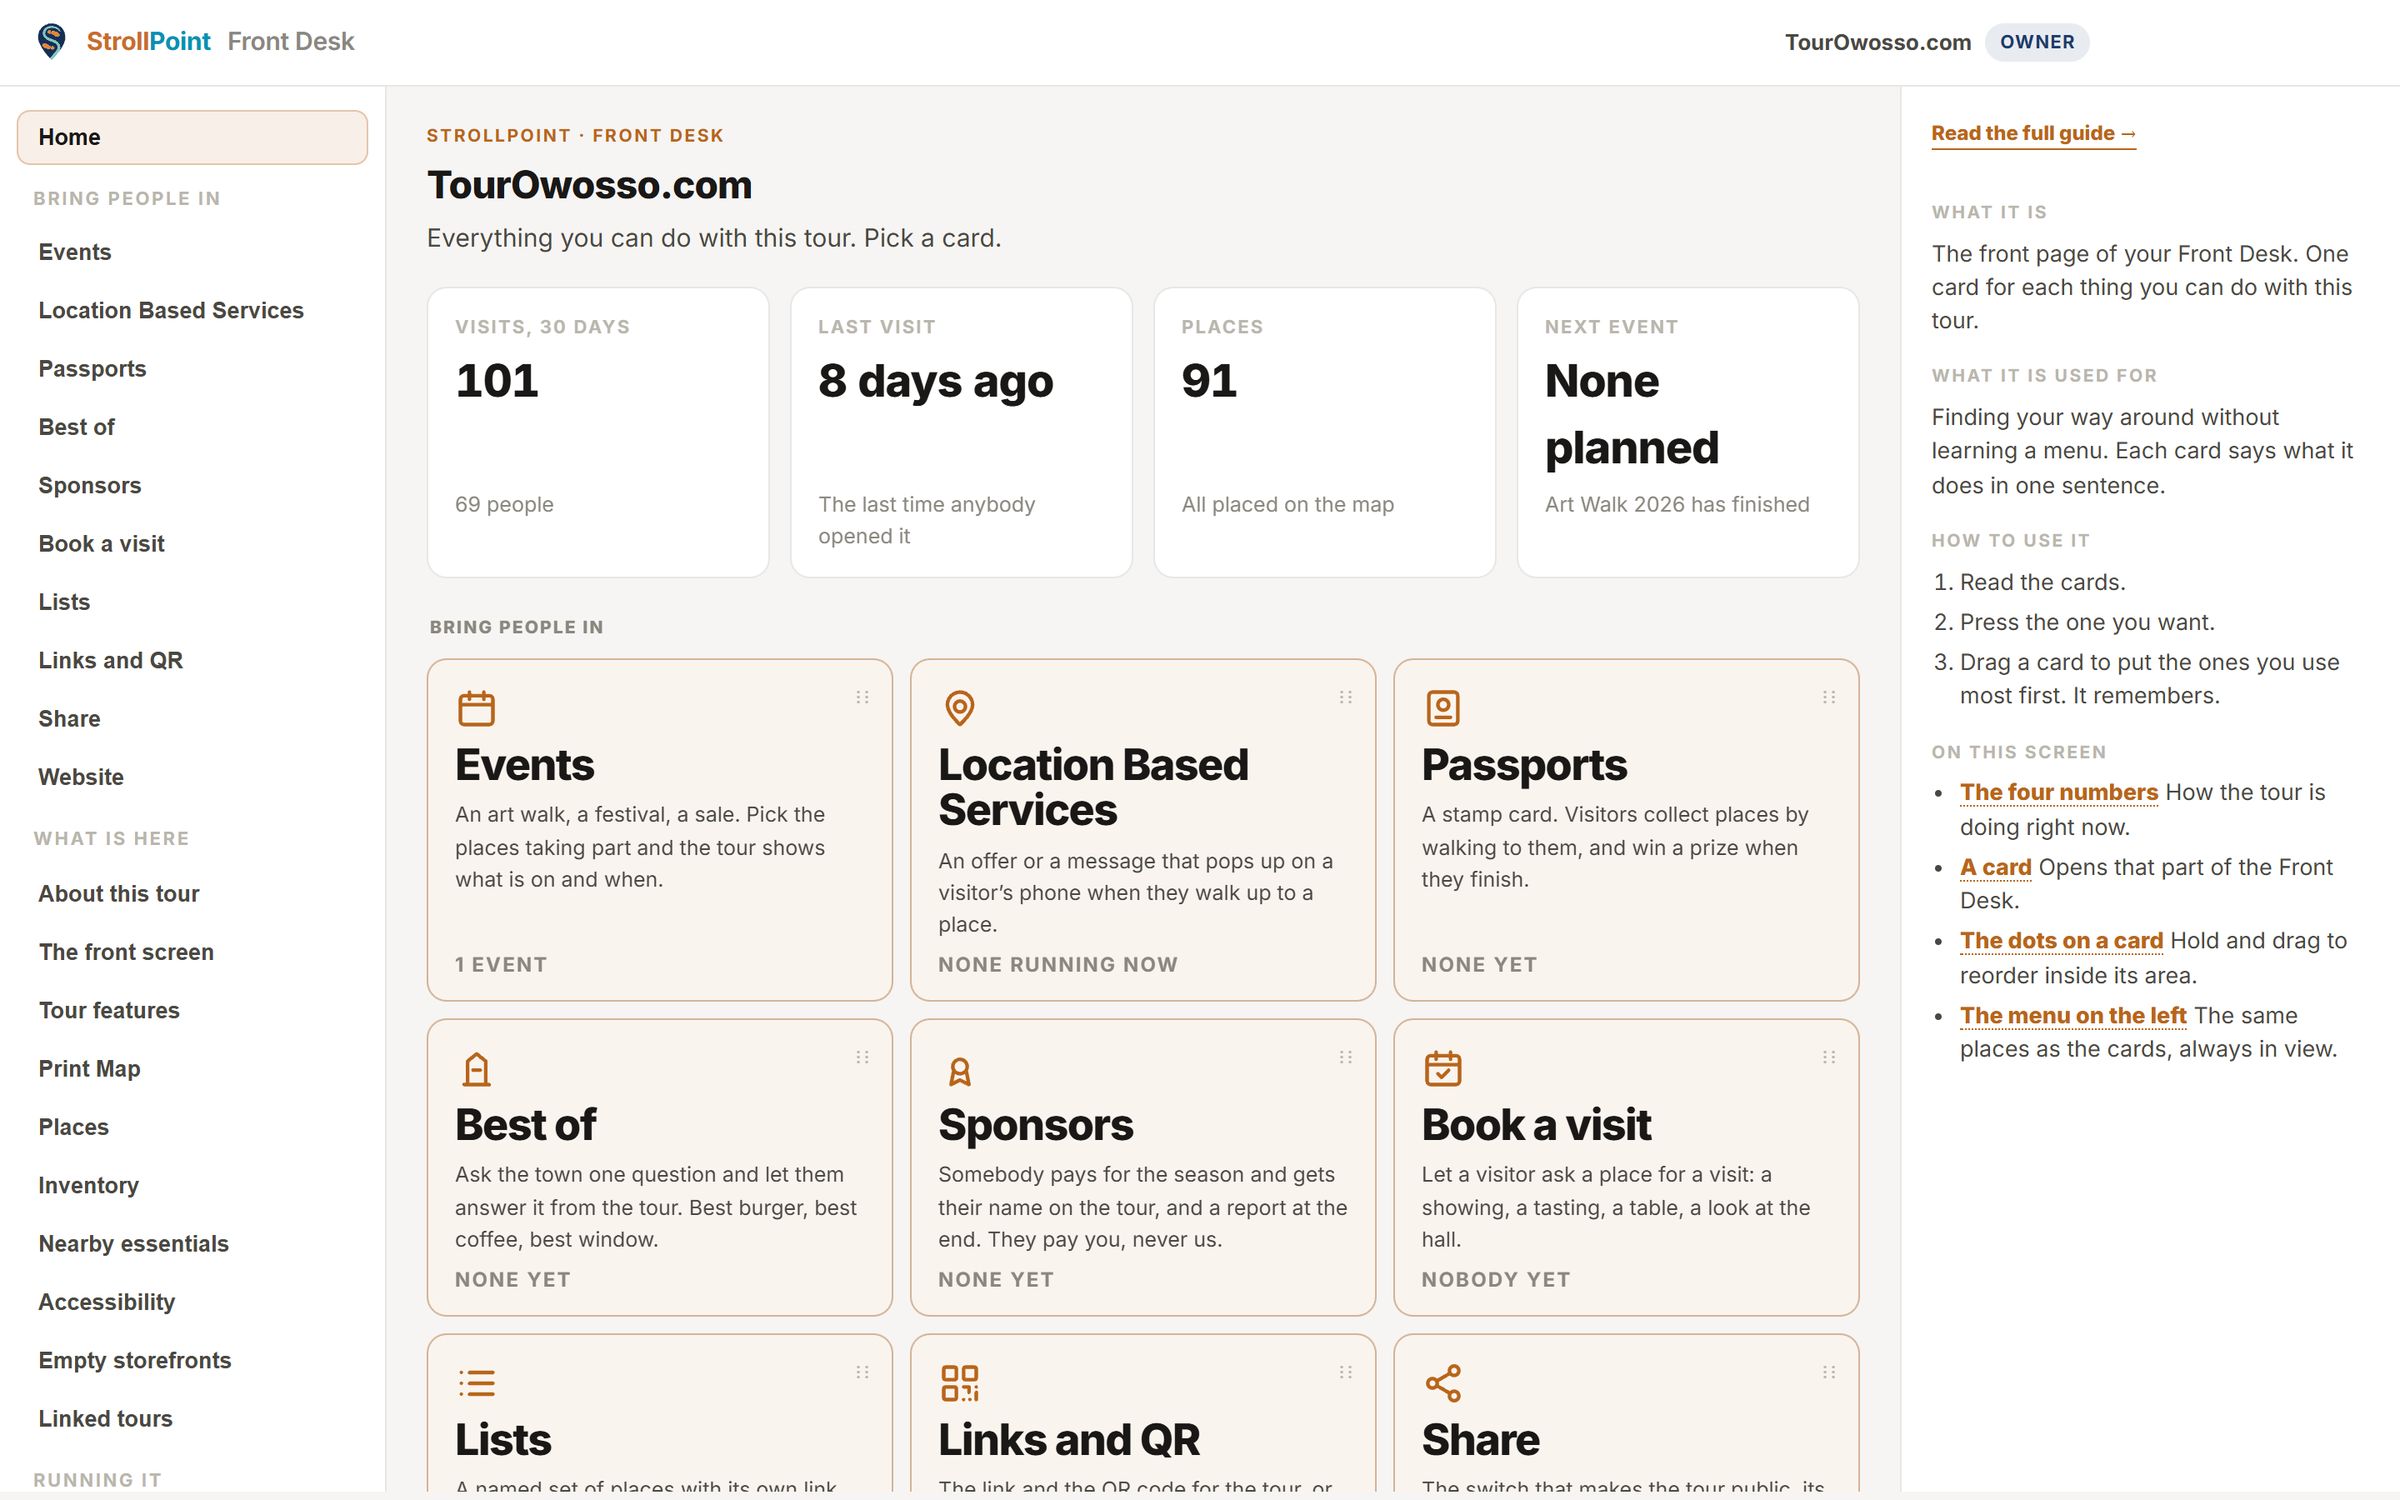This screenshot has height=1500, width=2400.
Task: Click the Events calendar icon
Action: click(476, 708)
